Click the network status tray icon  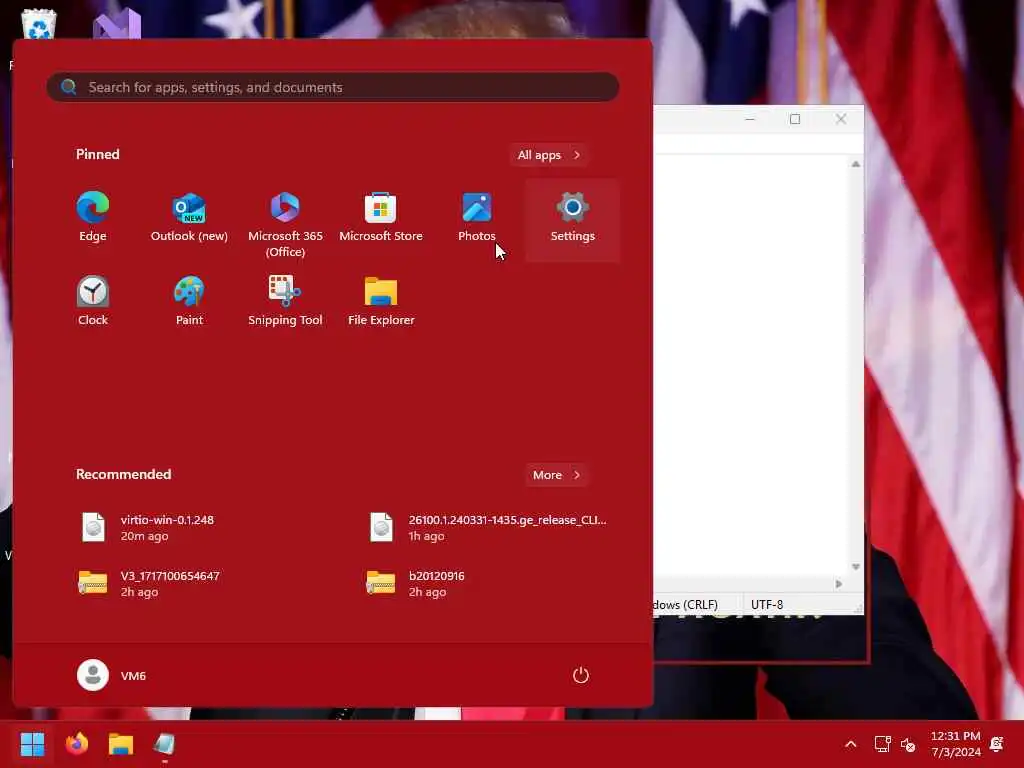(882, 744)
